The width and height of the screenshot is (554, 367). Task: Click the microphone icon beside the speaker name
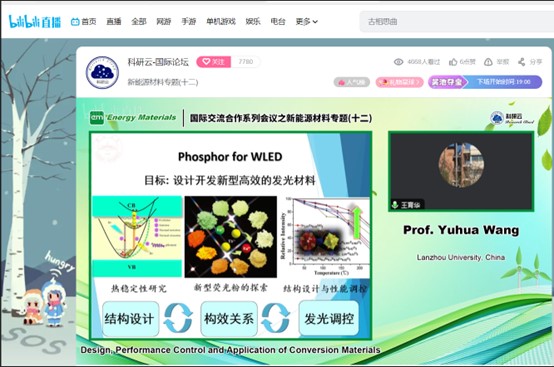(x=395, y=205)
